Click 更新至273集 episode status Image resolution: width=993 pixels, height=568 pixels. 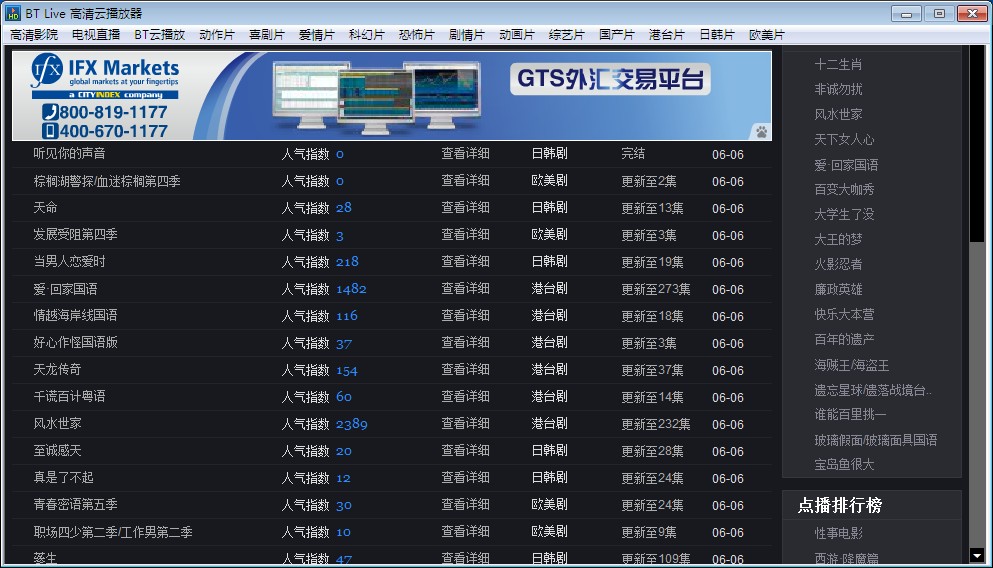pos(655,289)
